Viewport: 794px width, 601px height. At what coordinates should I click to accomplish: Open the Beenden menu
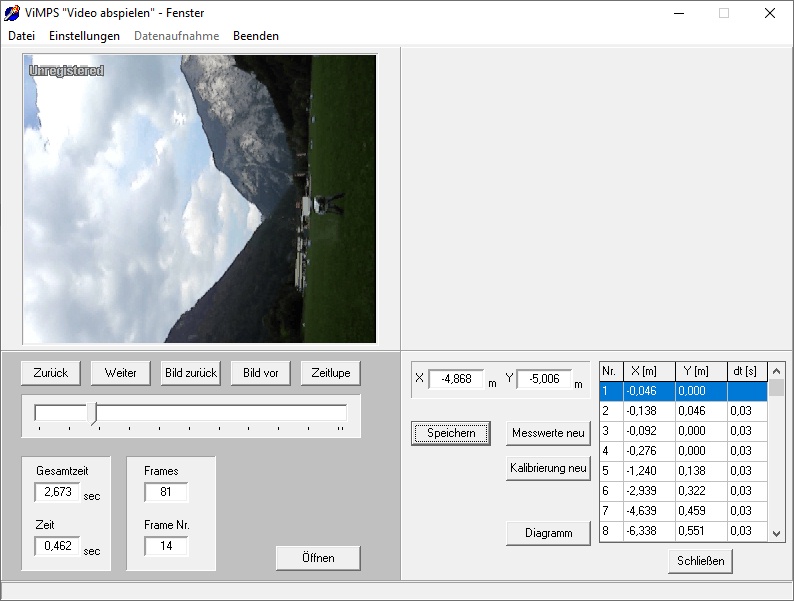(x=256, y=36)
